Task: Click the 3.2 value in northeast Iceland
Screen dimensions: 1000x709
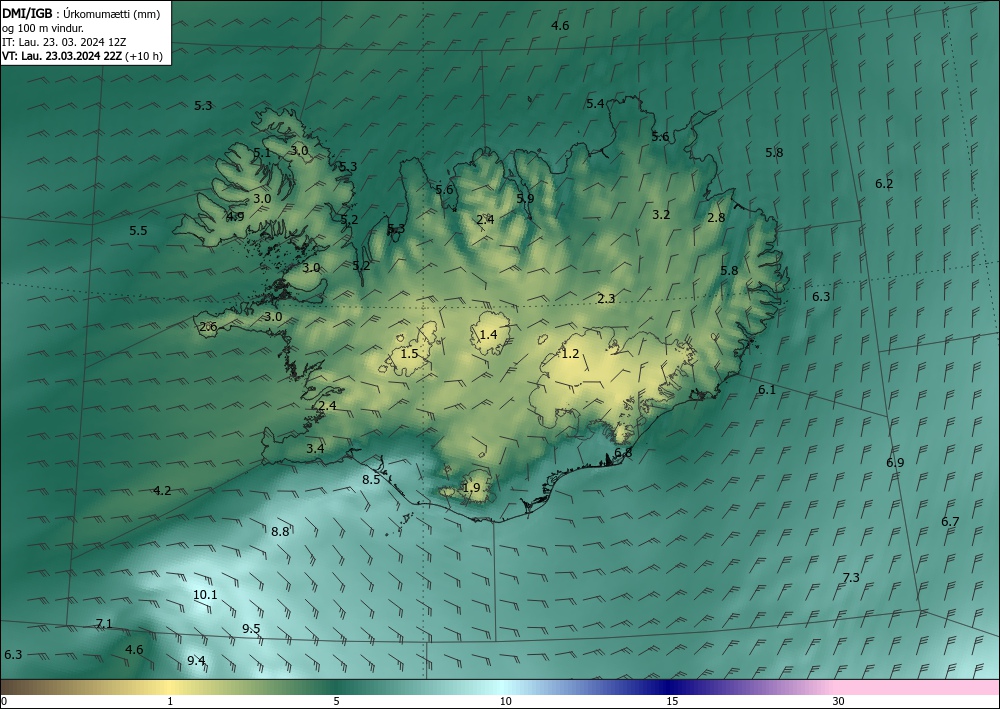Action: click(661, 214)
